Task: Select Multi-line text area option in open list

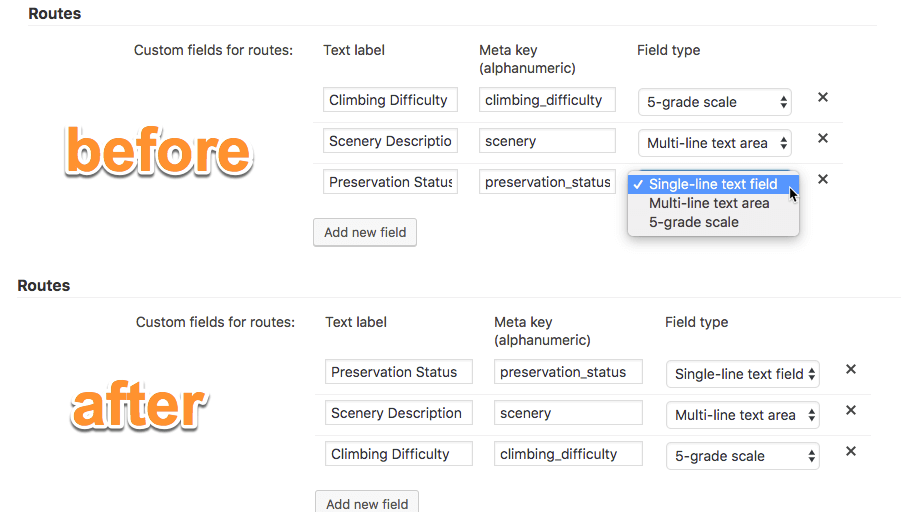Action: 709,203
